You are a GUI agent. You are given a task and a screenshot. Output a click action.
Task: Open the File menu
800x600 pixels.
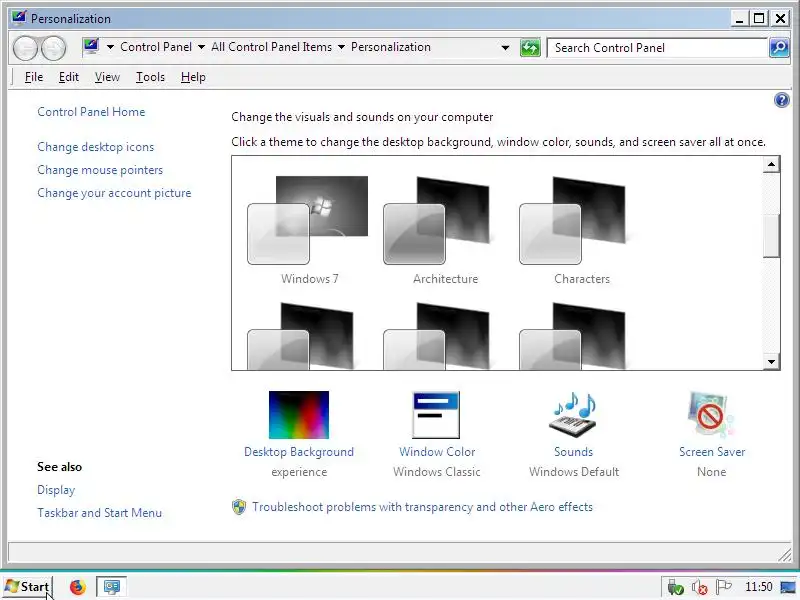[x=34, y=77]
